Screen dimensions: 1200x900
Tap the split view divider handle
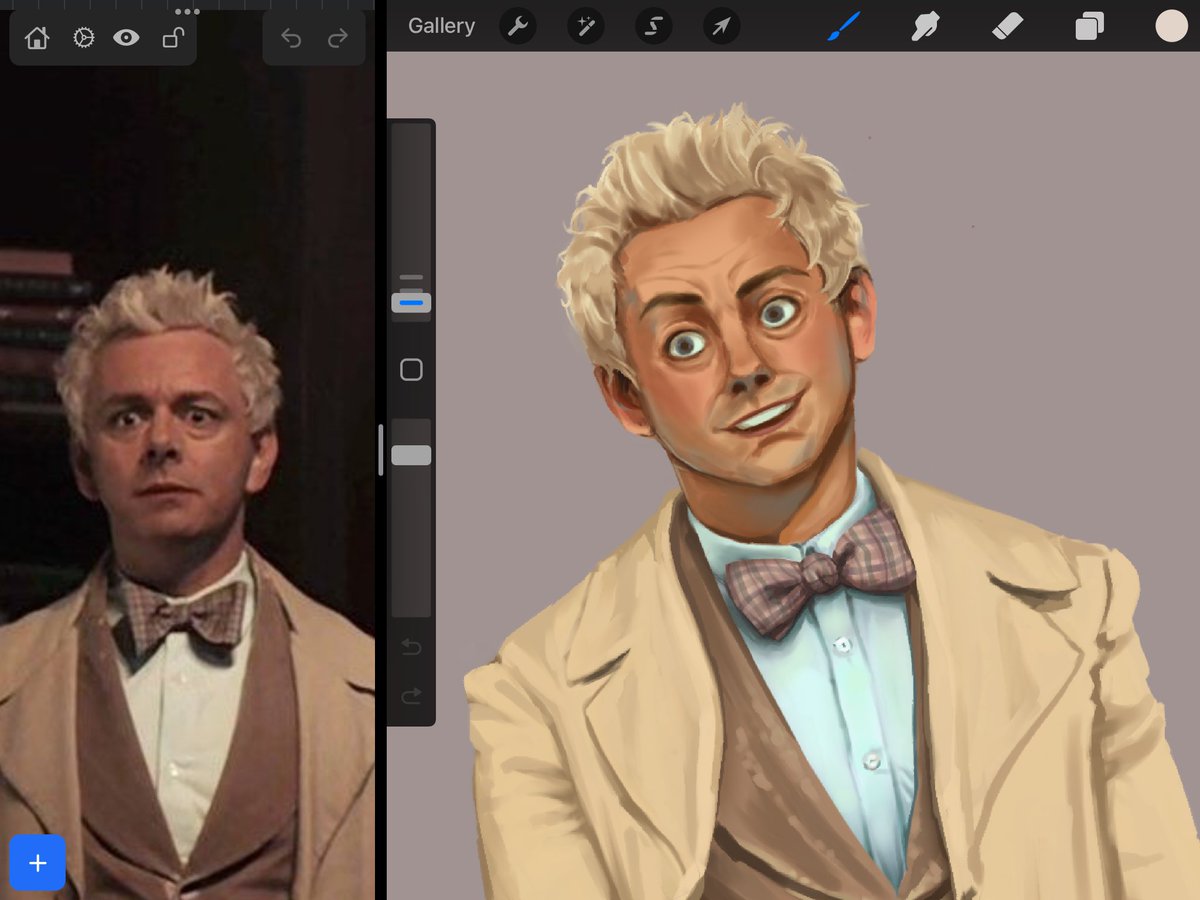tap(380, 450)
